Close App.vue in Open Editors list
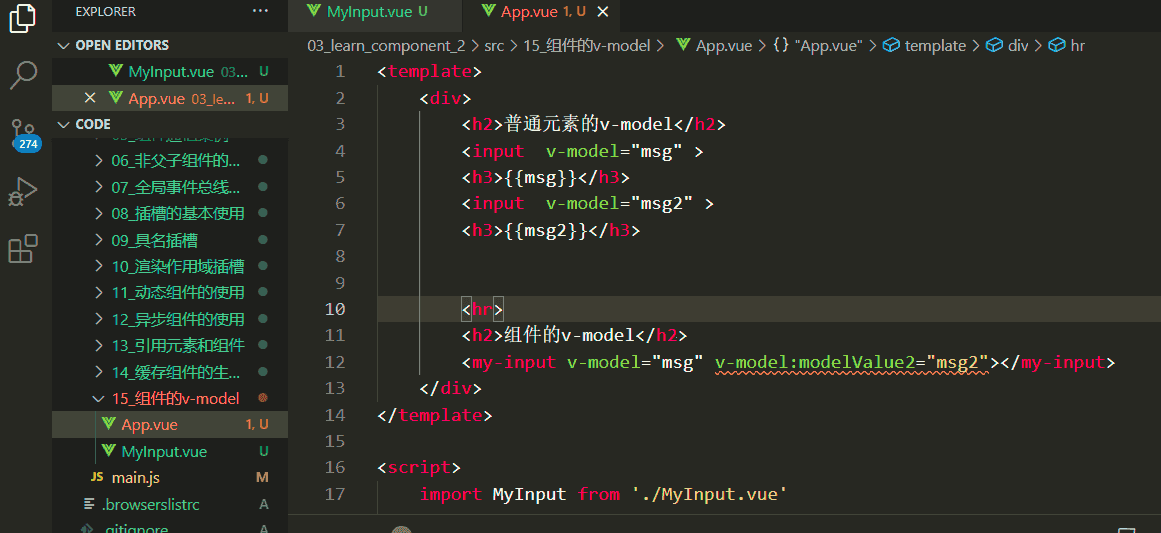The image size is (1161, 533). (90, 98)
